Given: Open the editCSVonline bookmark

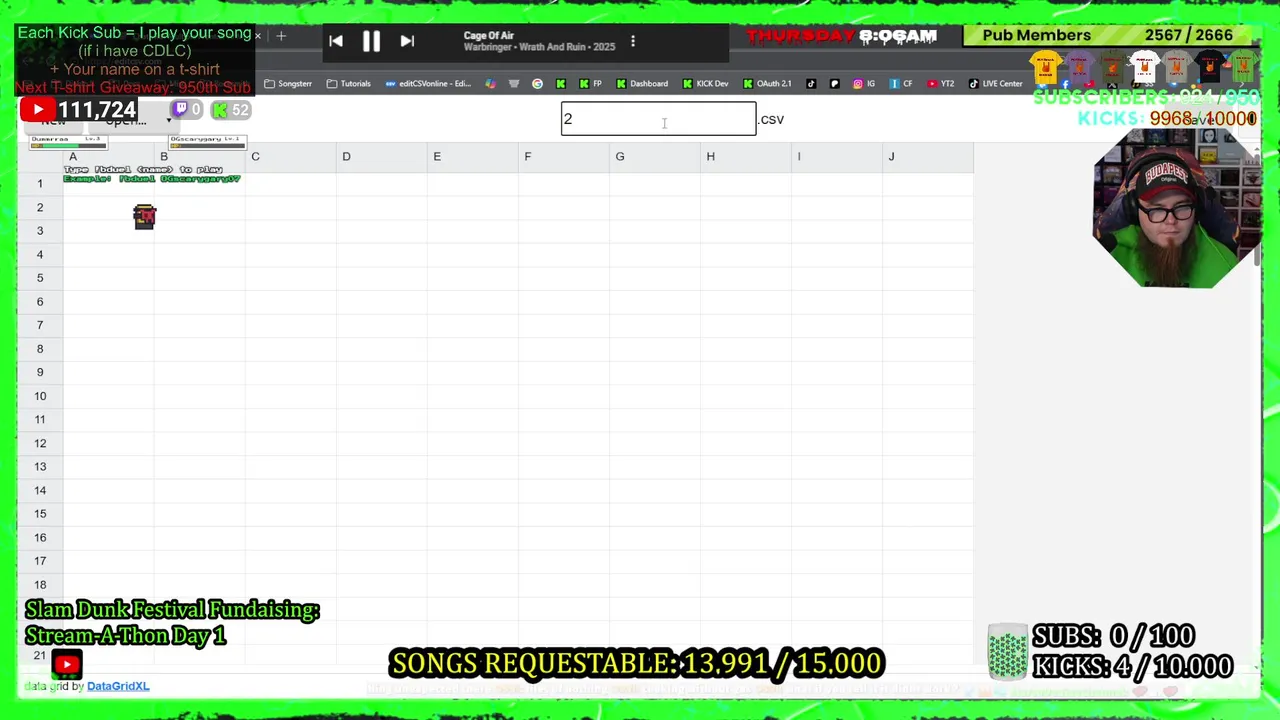Looking at the screenshot, I should tap(428, 84).
